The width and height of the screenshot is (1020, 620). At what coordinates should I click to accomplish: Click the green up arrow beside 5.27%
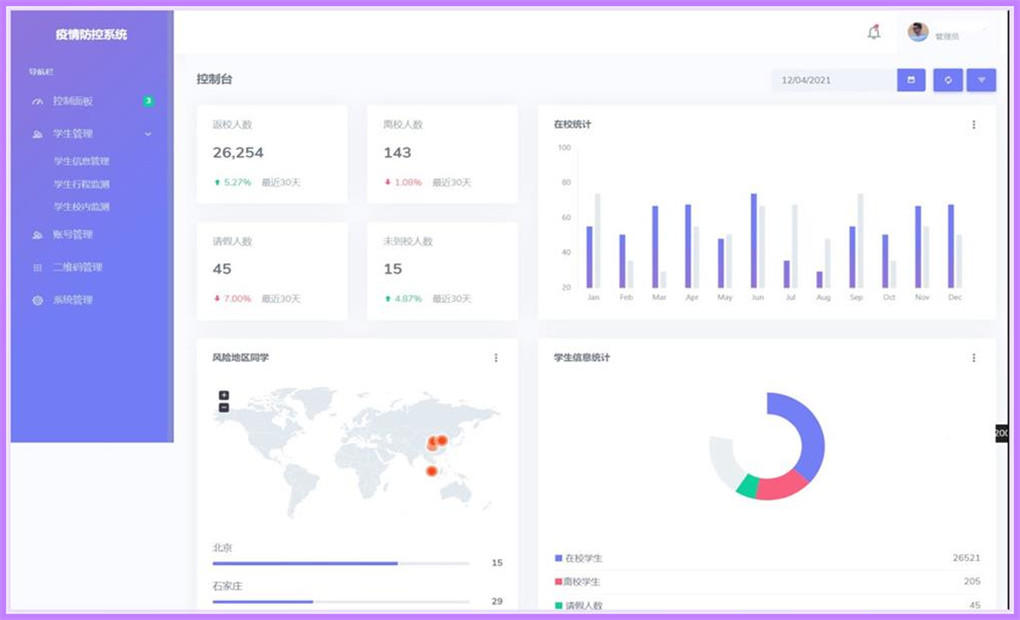pyautogui.click(x=217, y=183)
